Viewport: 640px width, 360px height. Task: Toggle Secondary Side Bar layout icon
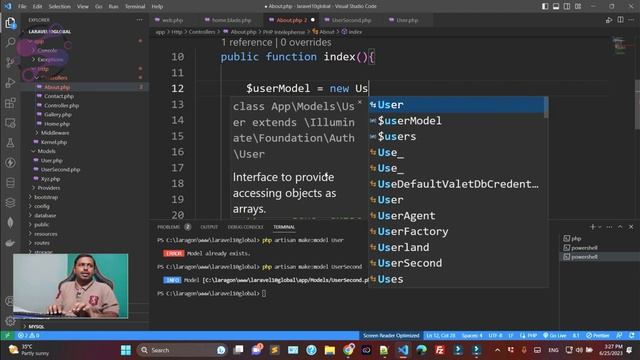(567, 6)
